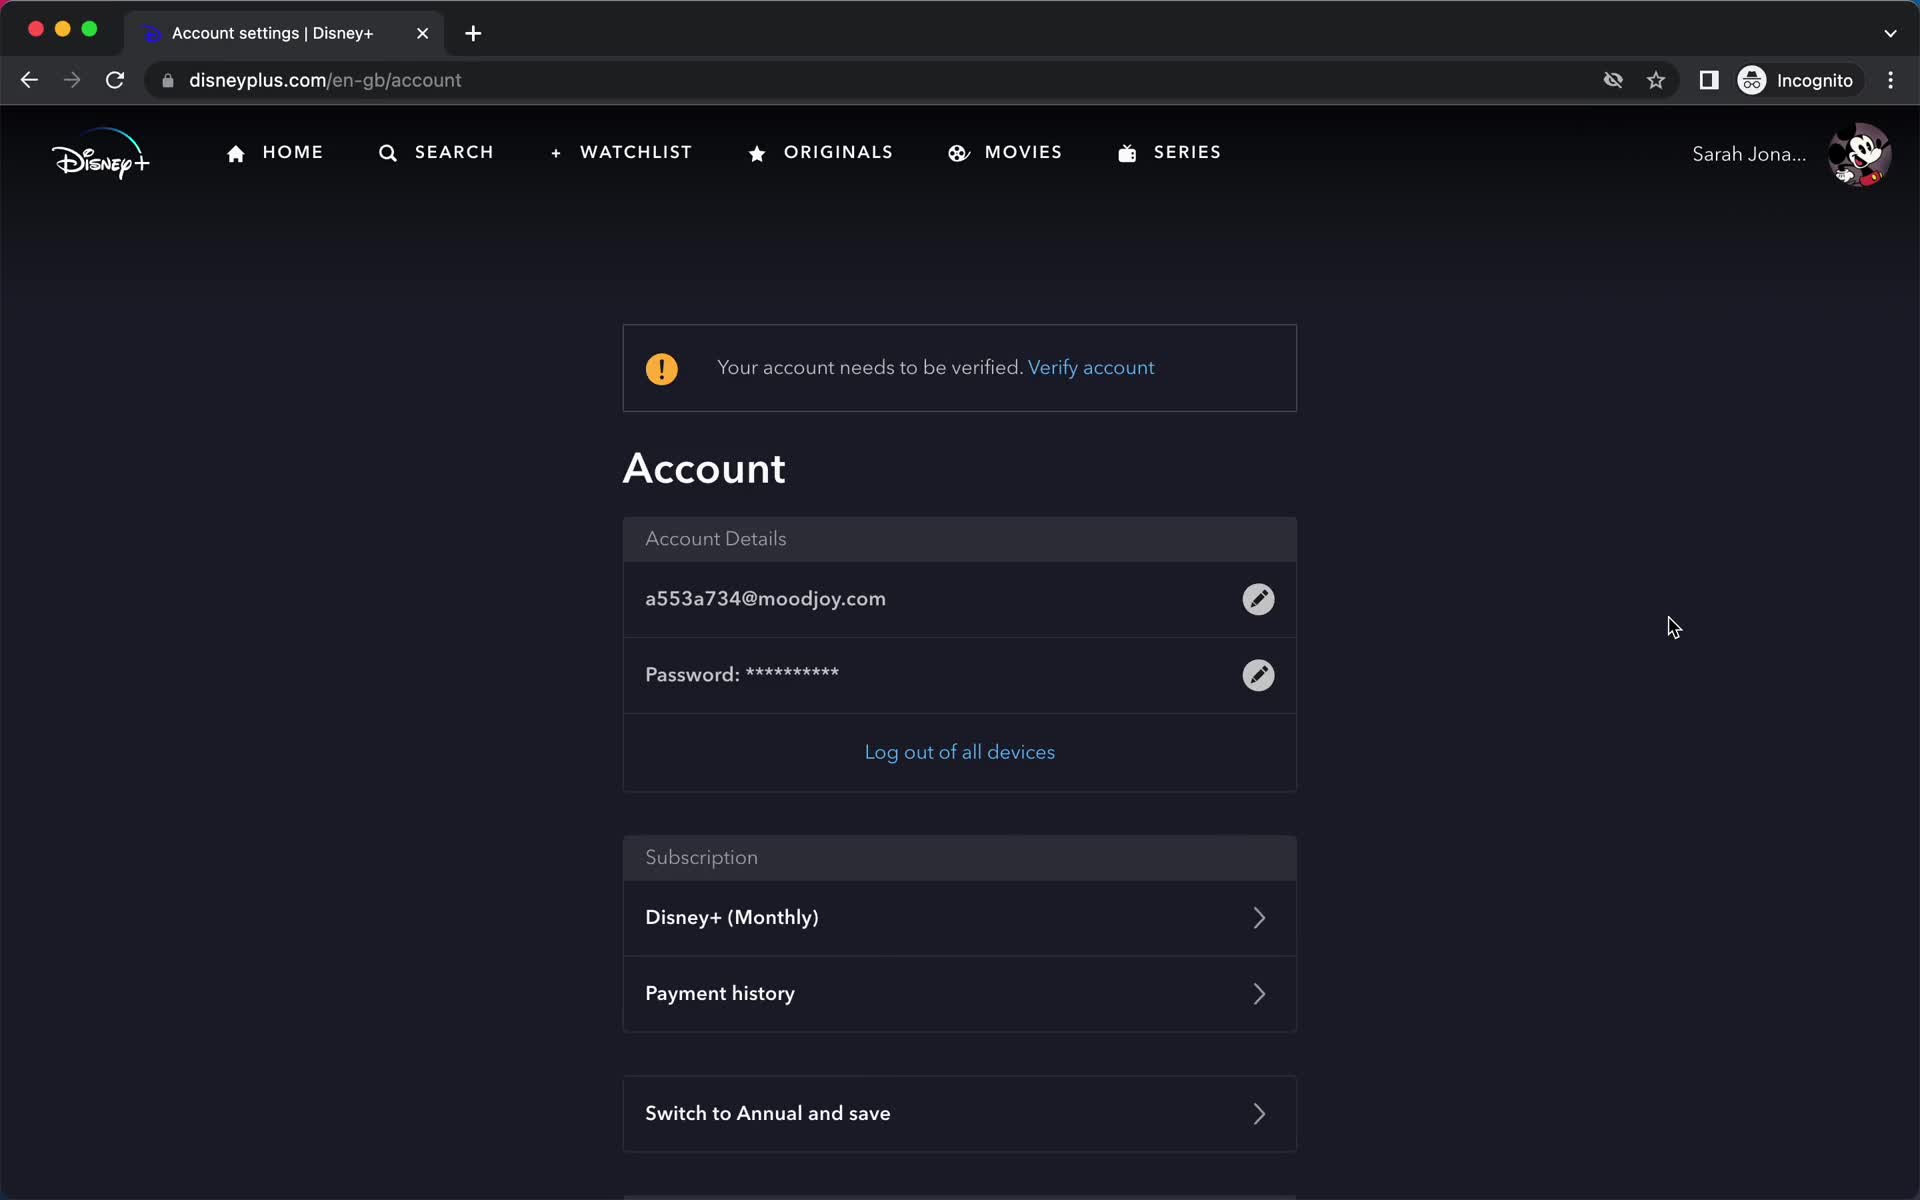This screenshot has height=1200, width=1920.
Task: Click the Disney+ home logo icon
Action: point(100,153)
